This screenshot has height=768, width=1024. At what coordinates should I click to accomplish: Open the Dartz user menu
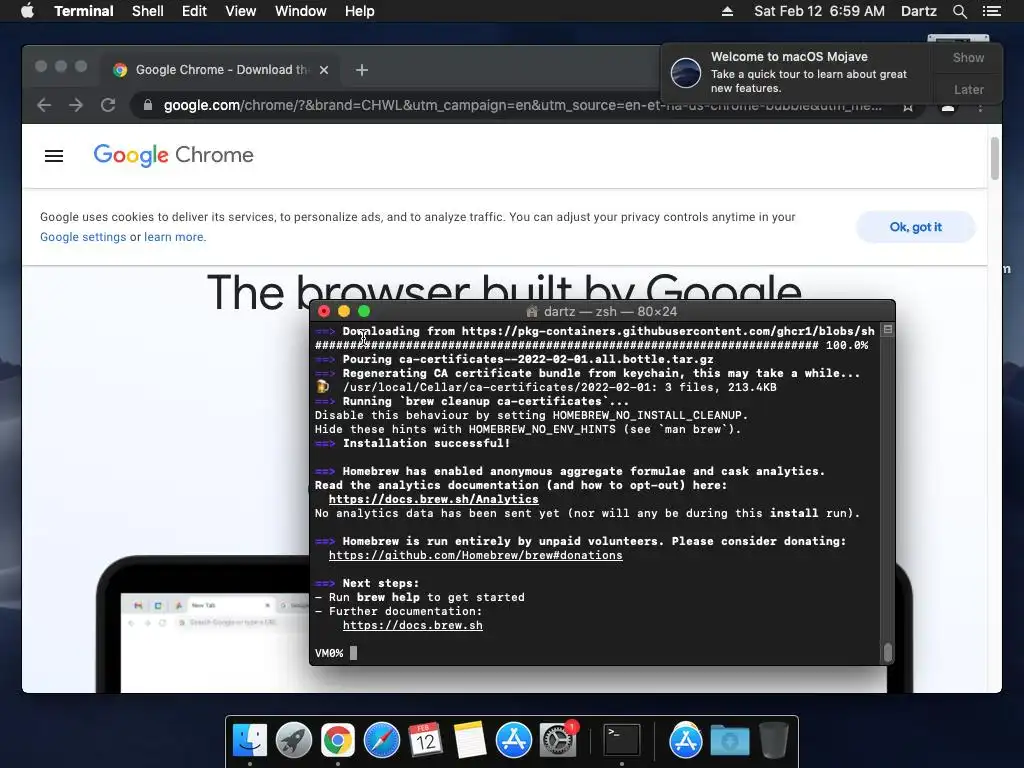[918, 11]
